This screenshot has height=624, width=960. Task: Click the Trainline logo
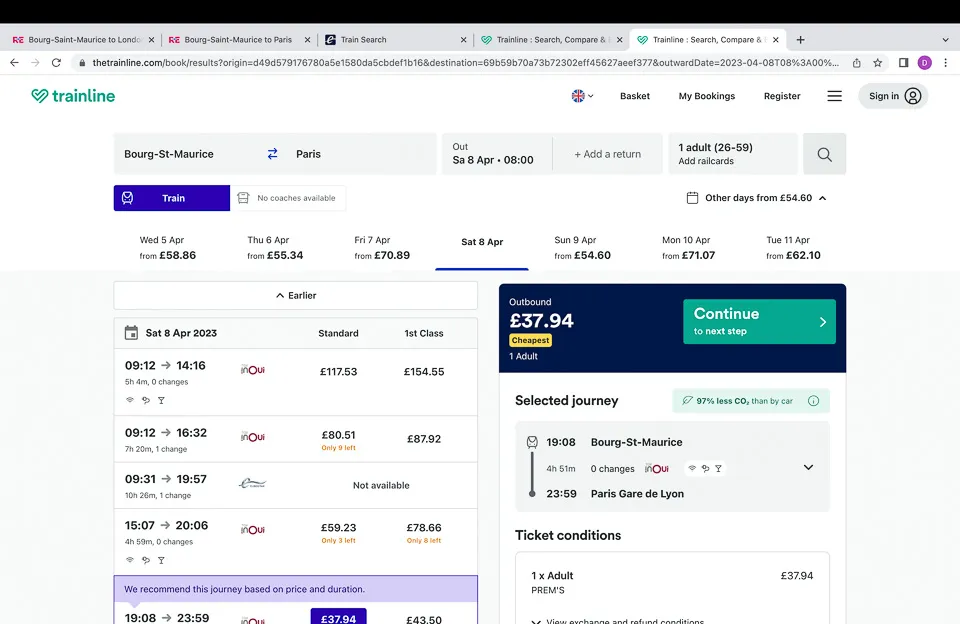point(73,96)
